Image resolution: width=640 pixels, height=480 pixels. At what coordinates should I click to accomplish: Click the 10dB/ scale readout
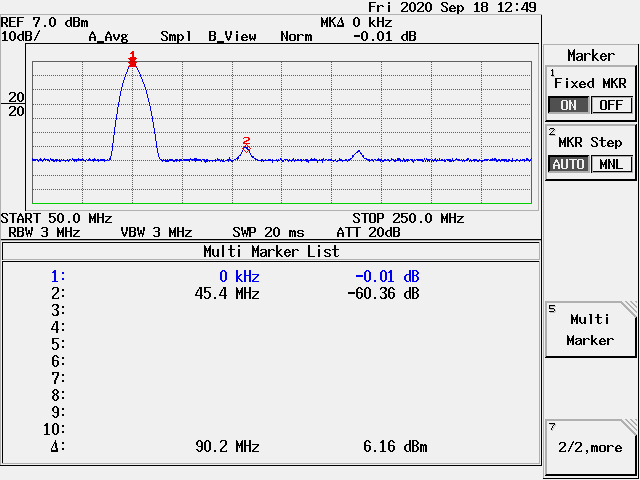pos(20,36)
